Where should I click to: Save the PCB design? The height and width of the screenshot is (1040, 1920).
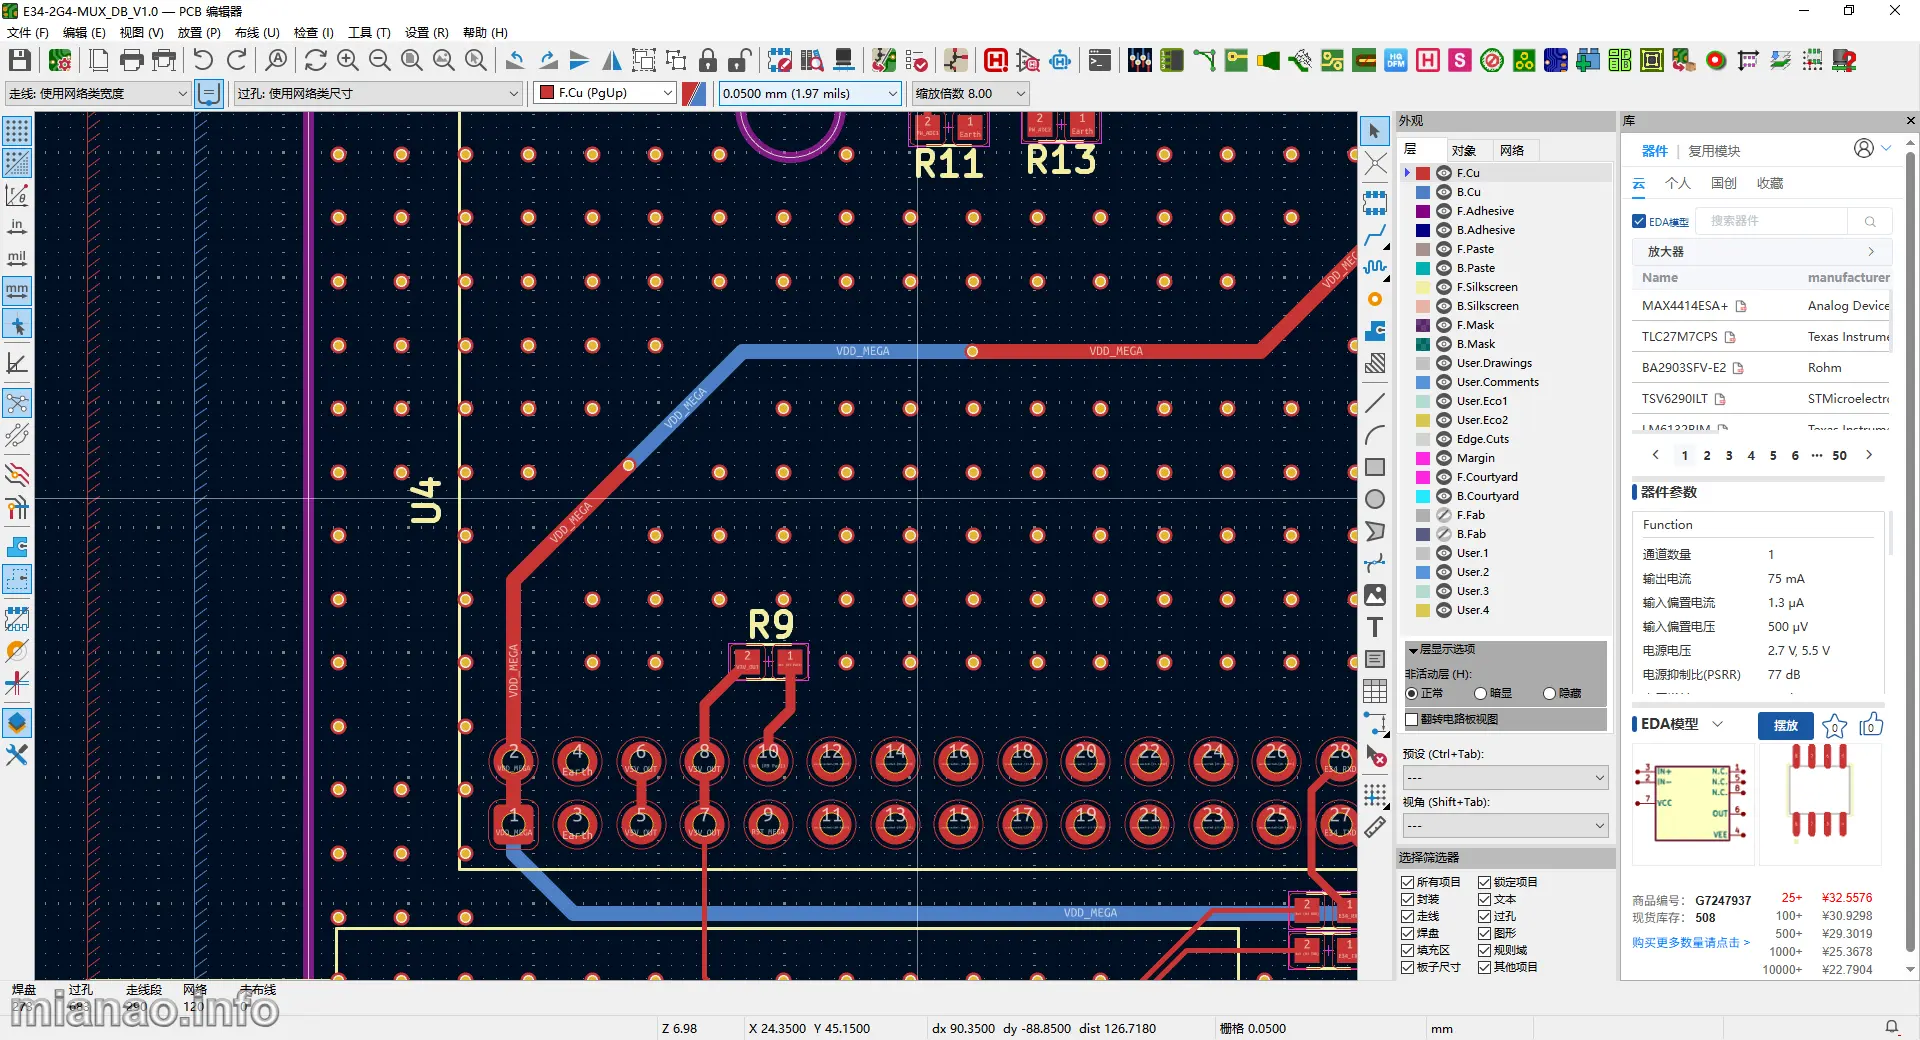(19, 60)
